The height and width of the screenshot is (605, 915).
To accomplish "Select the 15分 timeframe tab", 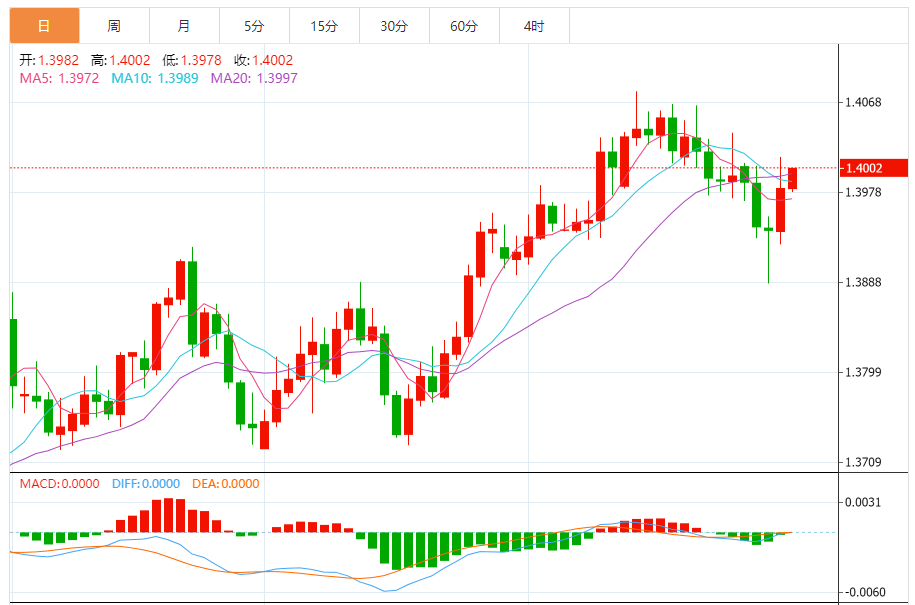I will 324,26.
